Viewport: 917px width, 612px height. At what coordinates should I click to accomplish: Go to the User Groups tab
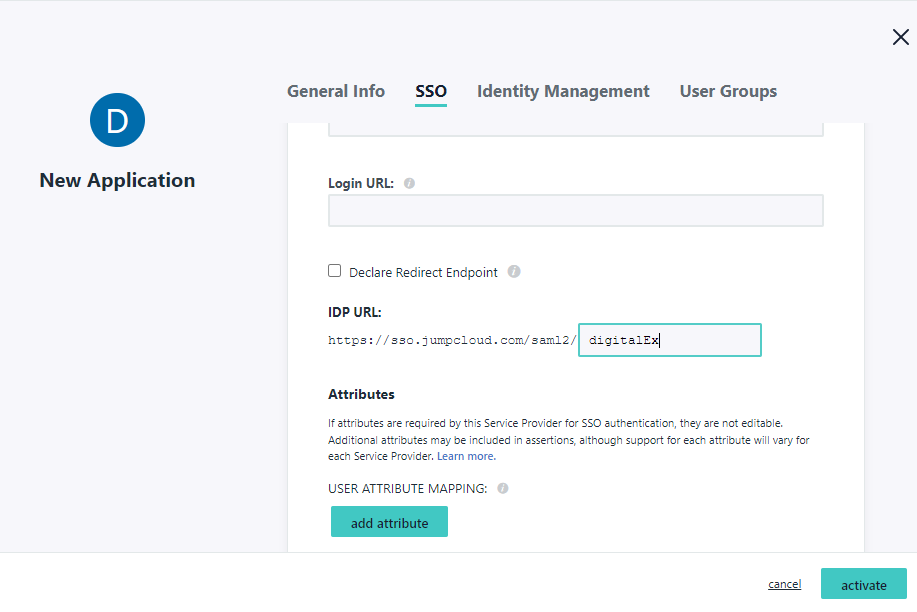pos(728,91)
